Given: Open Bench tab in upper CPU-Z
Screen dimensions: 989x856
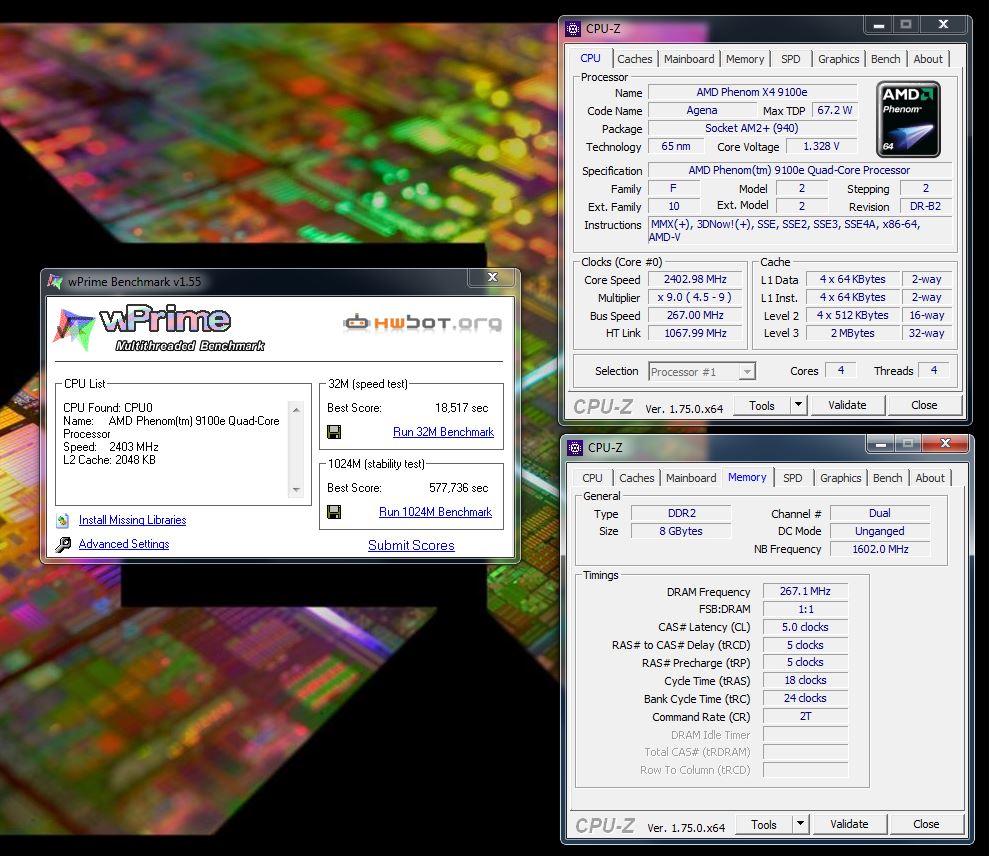Looking at the screenshot, I should (x=886, y=59).
